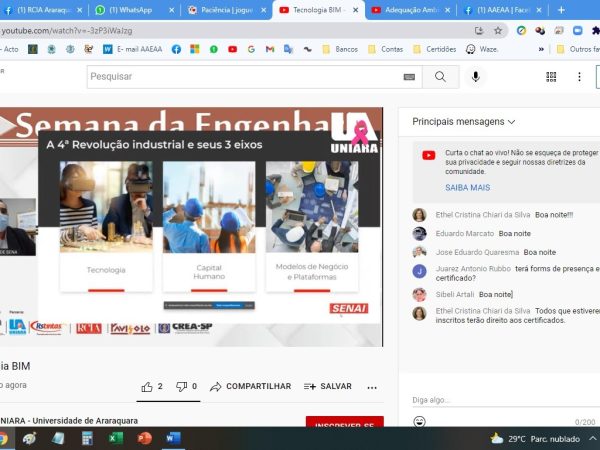
Task: Click the YouTube search magnifier button
Action: coord(440,77)
